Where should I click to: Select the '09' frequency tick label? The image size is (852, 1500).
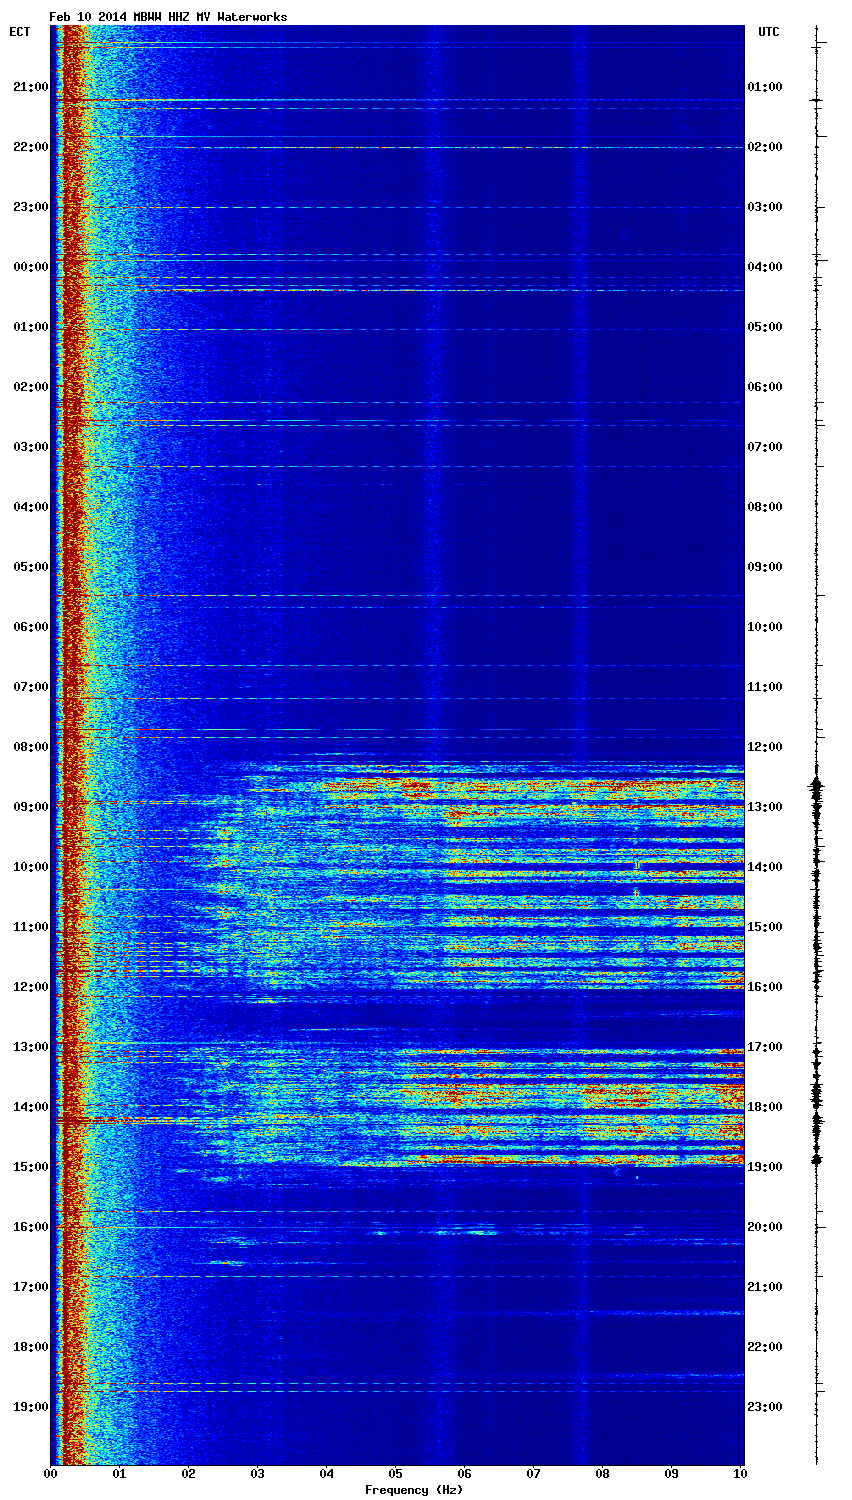pyautogui.click(x=671, y=1474)
